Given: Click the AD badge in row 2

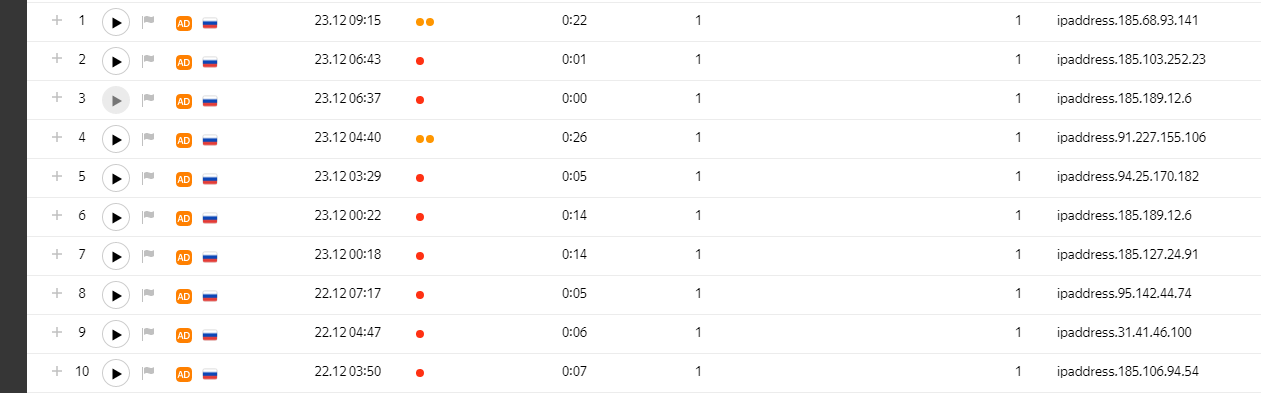Looking at the screenshot, I should coord(184,62).
